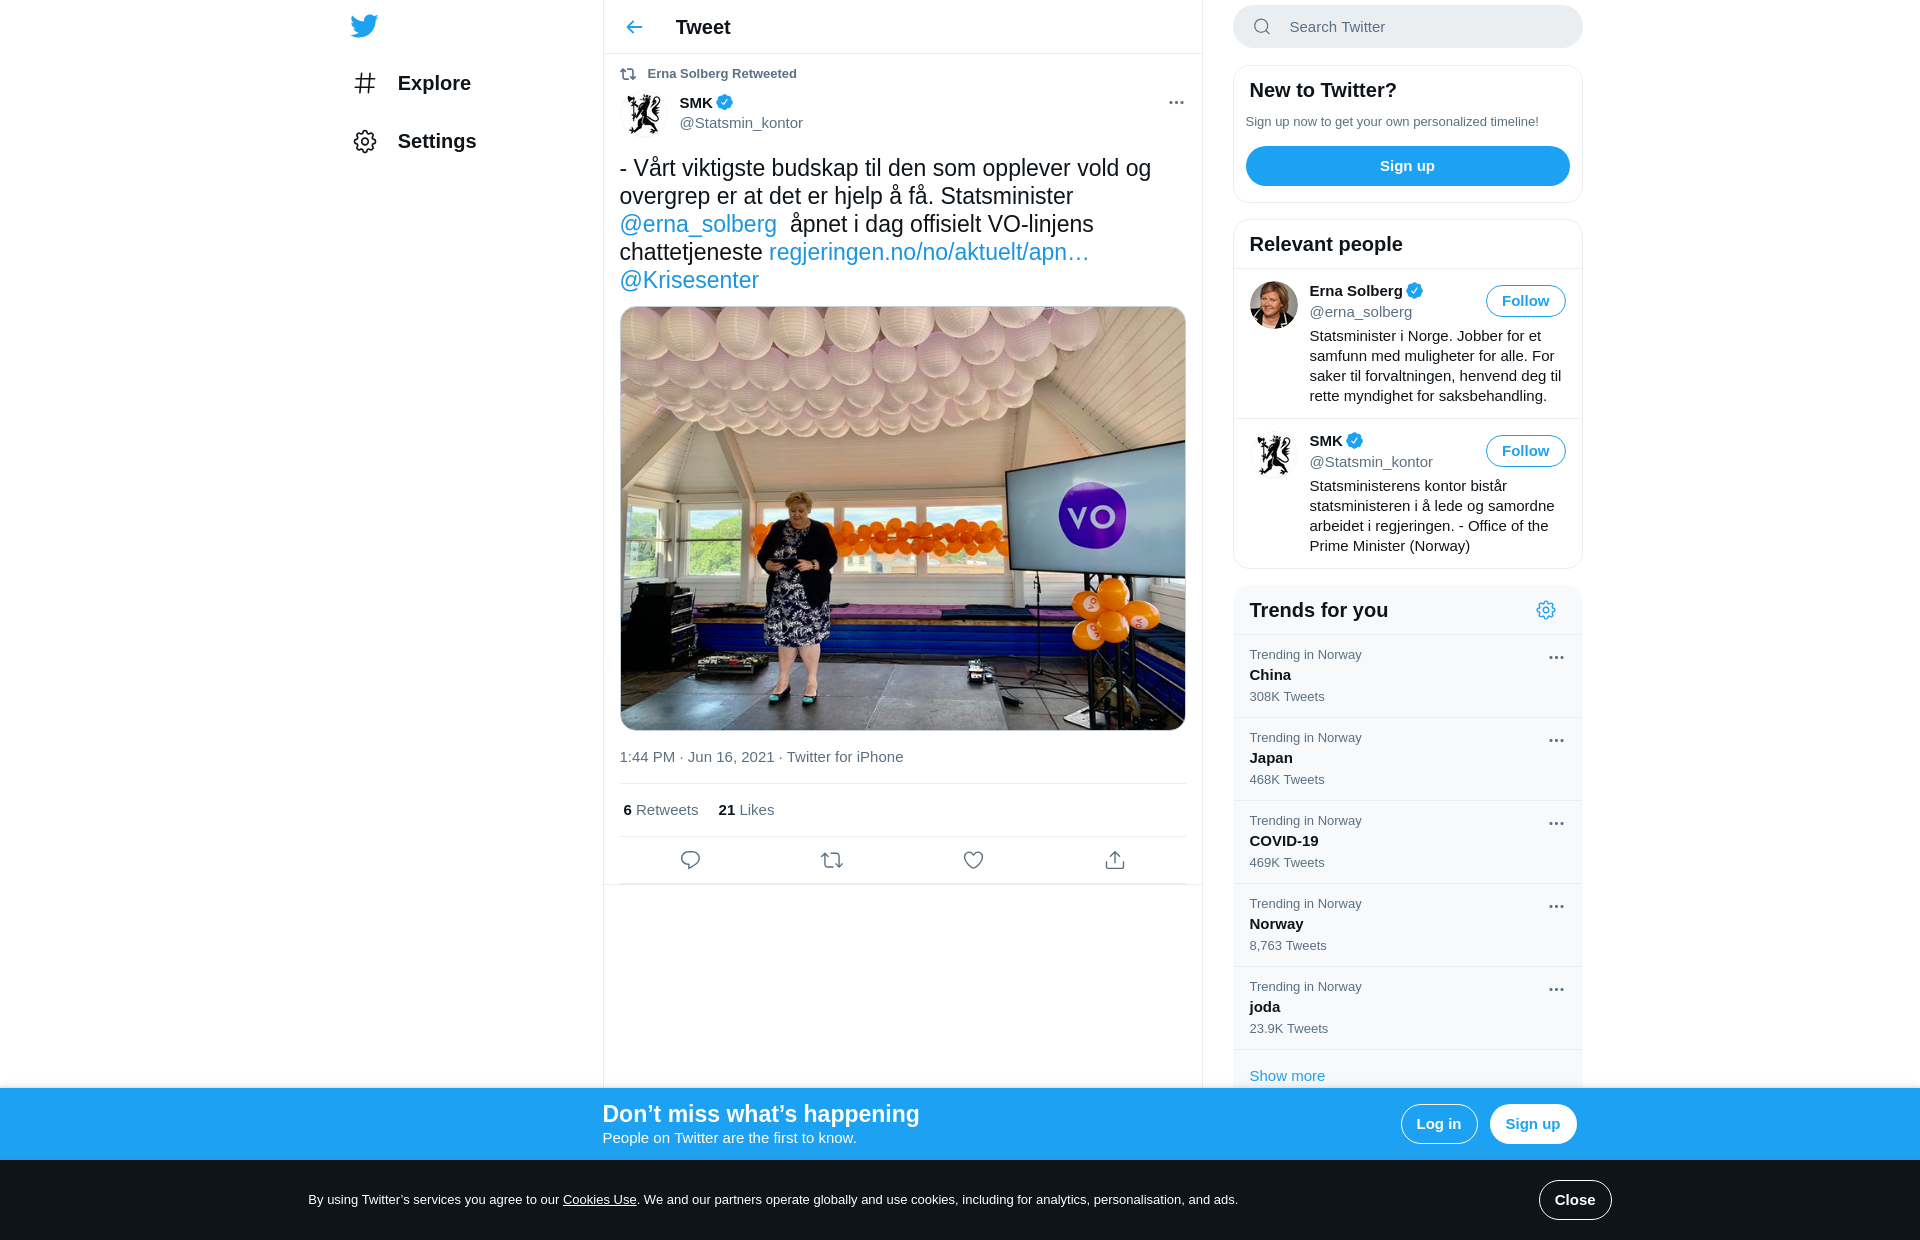Click the Twitter bird logo
The width and height of the screenshot is (1920, 1240).
(364, 26)
